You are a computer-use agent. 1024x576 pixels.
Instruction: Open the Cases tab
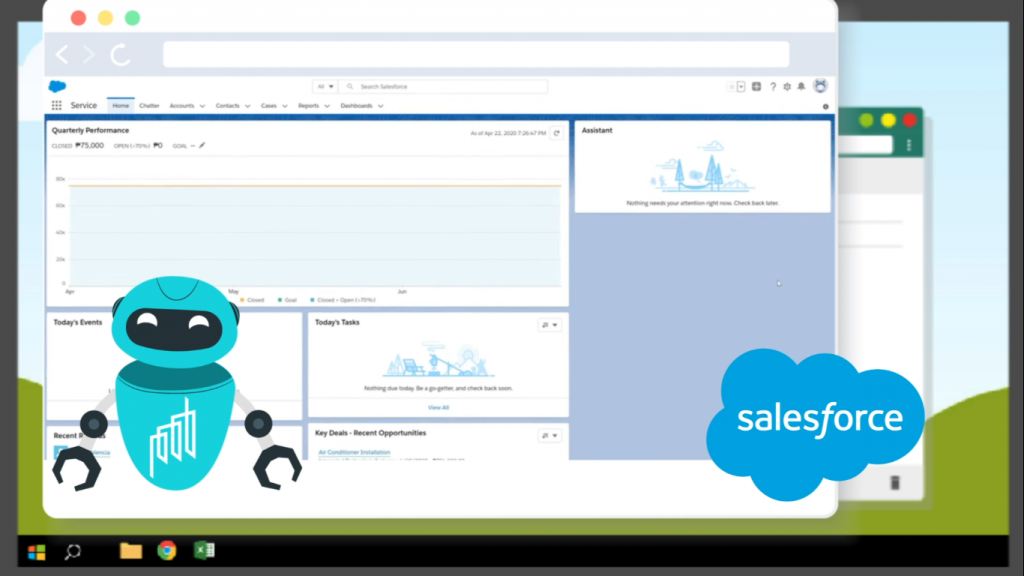(268, 106)
